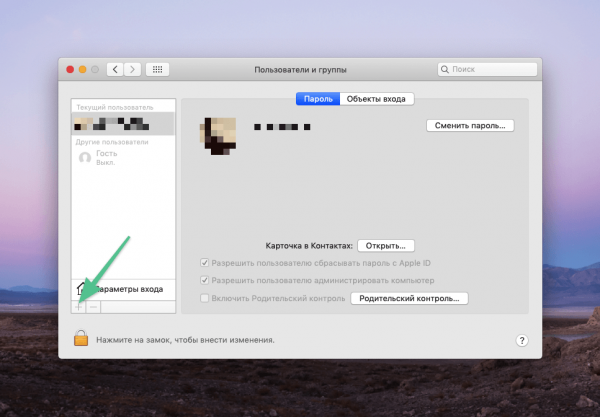Enable Включить Родительский контроль checkbox
Image resolution: width=600 pixels, height=417 pixels.
coord(204,298)
